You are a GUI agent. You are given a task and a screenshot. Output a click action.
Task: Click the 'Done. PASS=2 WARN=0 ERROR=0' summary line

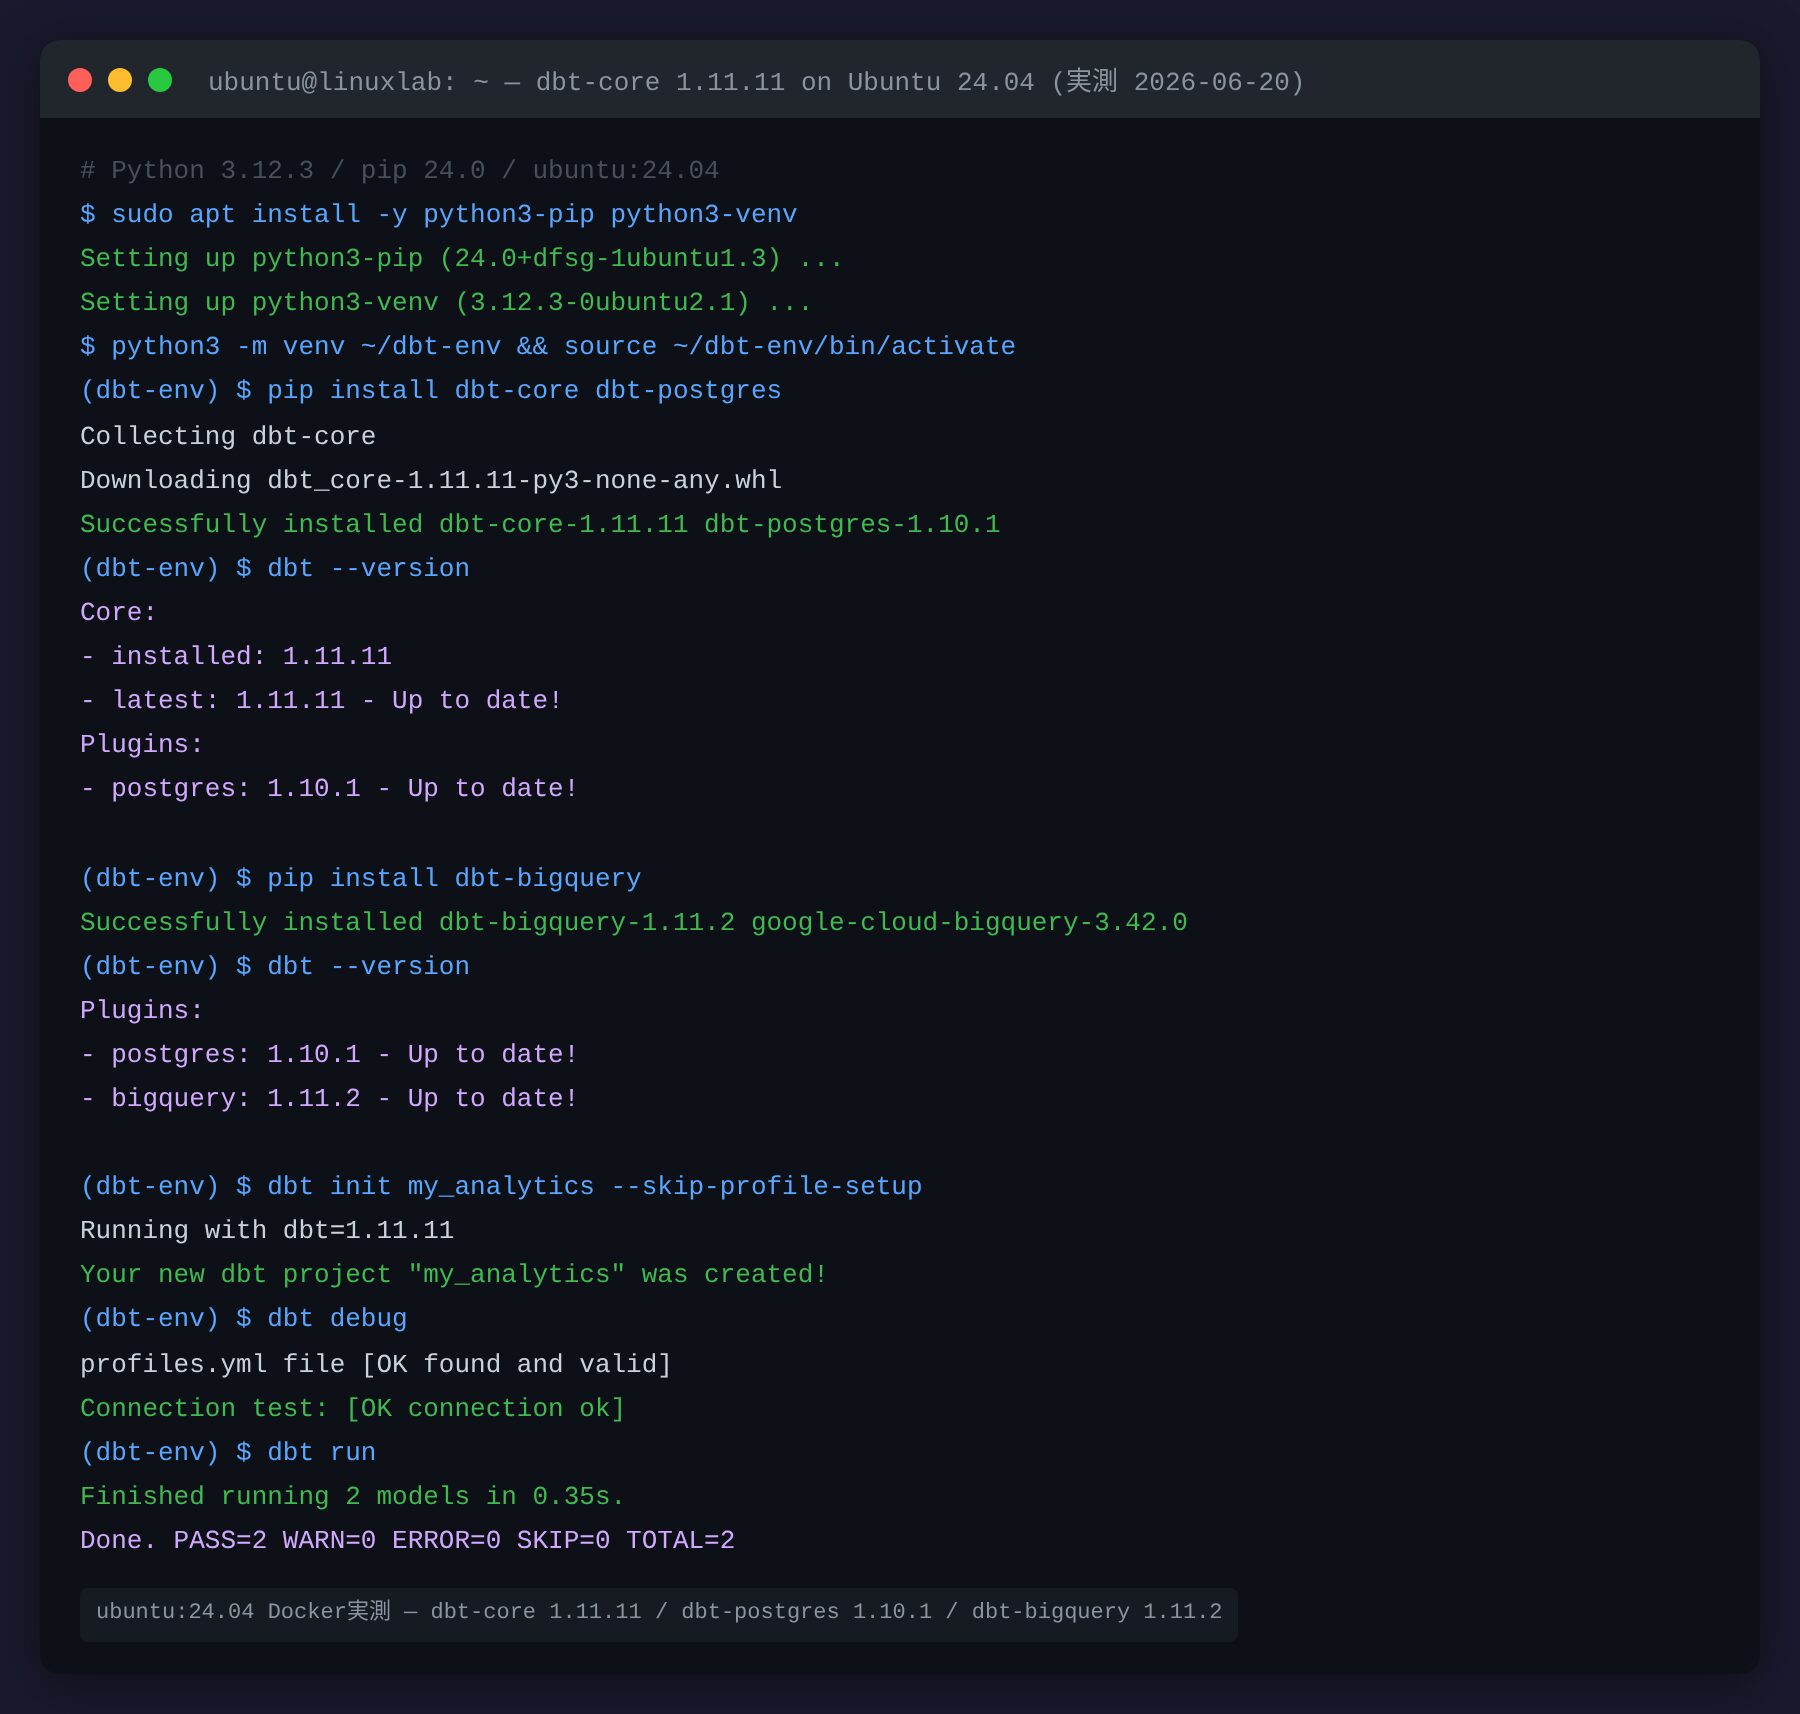point(407,1540)
